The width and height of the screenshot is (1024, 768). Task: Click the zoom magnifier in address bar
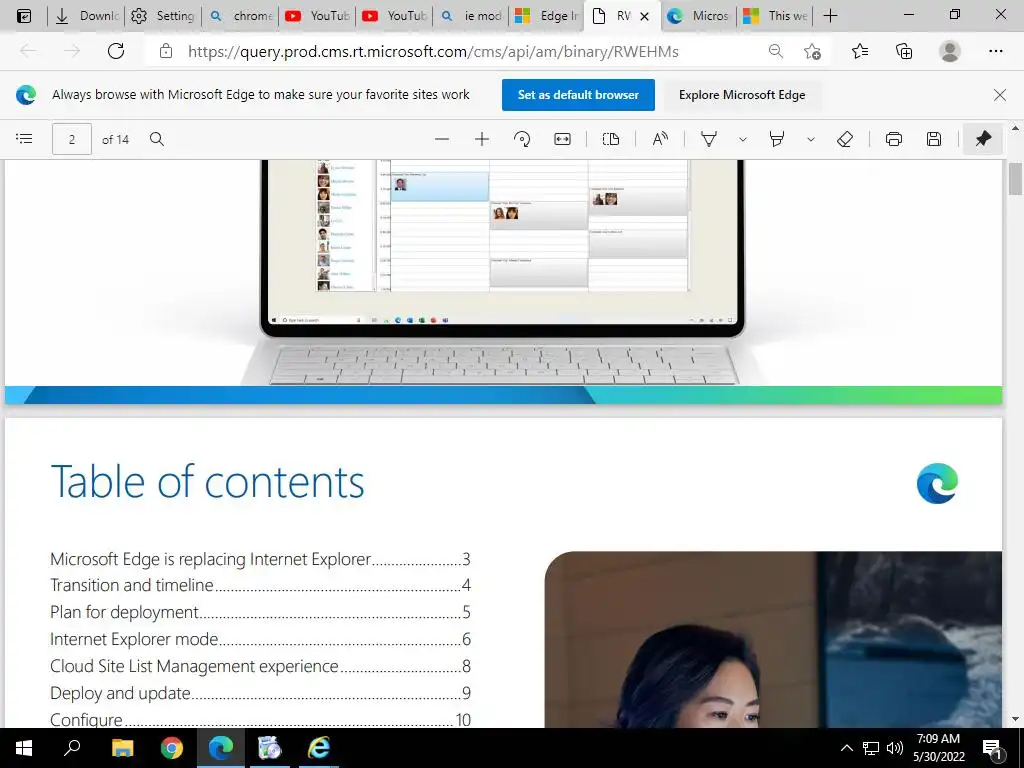775,51
